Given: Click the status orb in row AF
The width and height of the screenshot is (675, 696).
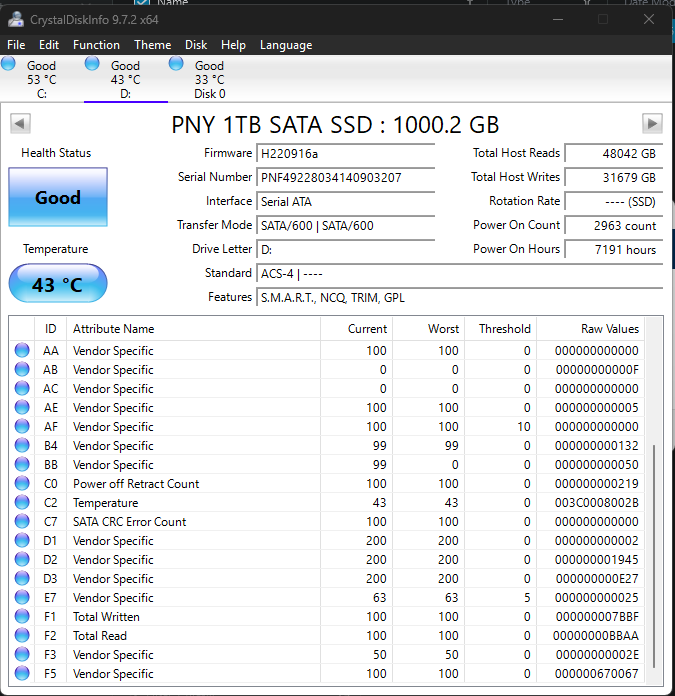Looking at the screenshot, I should coord(22,426).
